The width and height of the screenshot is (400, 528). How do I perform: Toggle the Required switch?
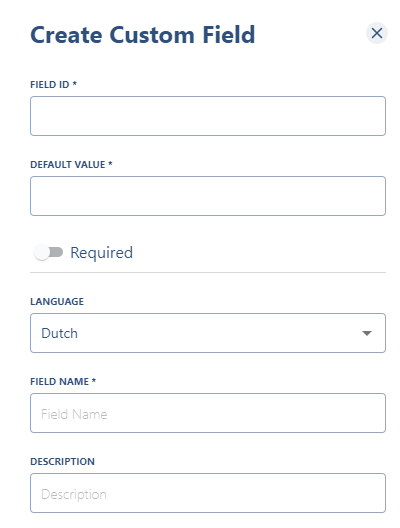[48, 253]
